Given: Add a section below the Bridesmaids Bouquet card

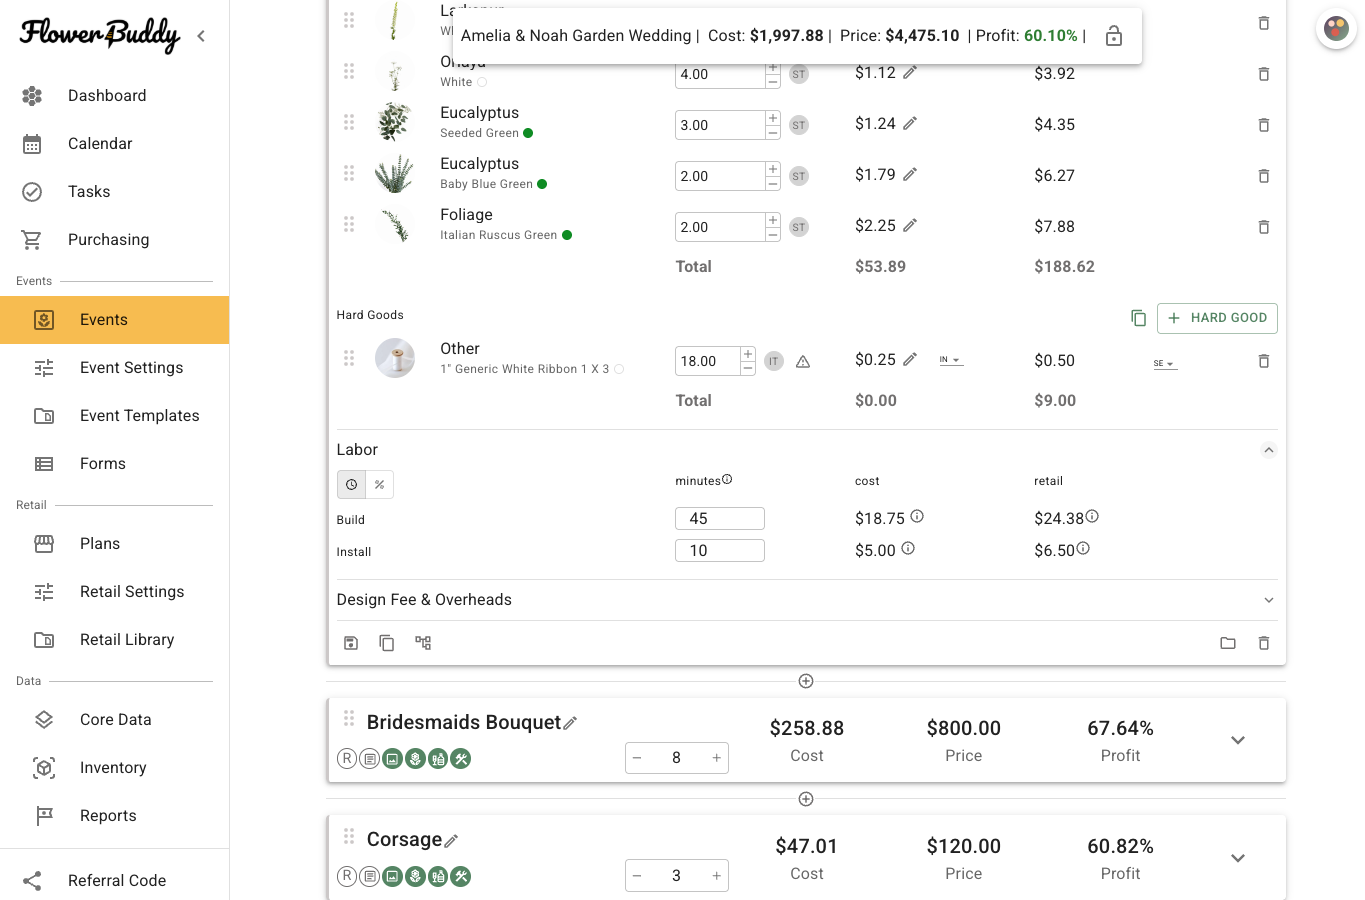Looking at the screenshot, I should coord(806,799).
